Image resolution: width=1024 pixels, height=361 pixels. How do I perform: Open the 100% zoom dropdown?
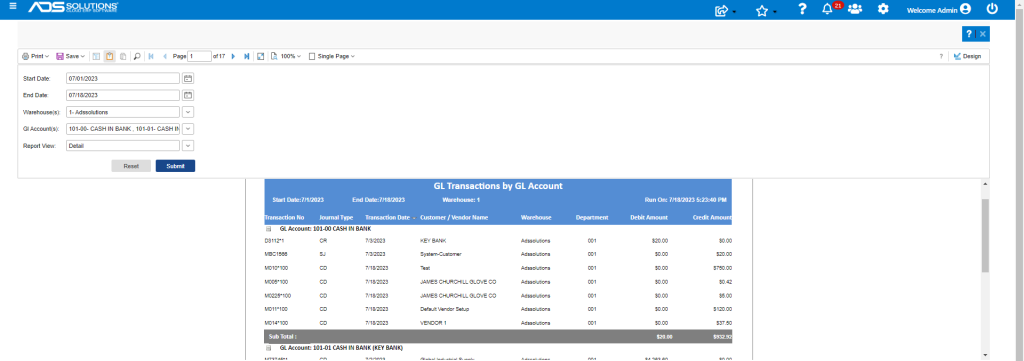click(x=287, y=57)
